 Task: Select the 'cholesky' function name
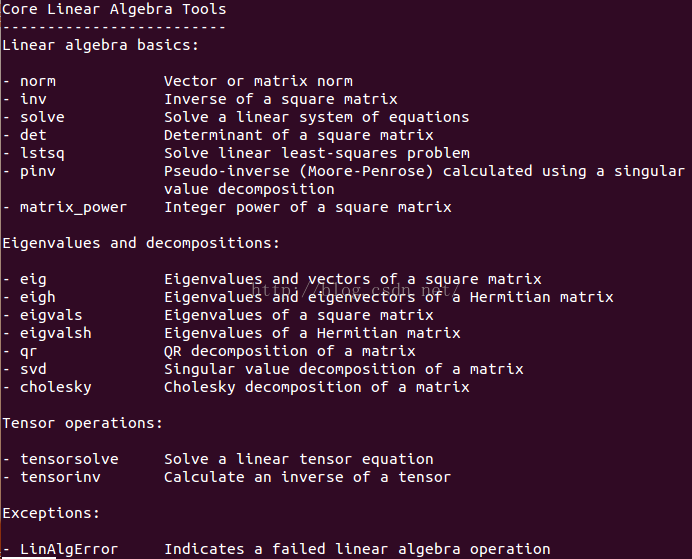point(56,388)
